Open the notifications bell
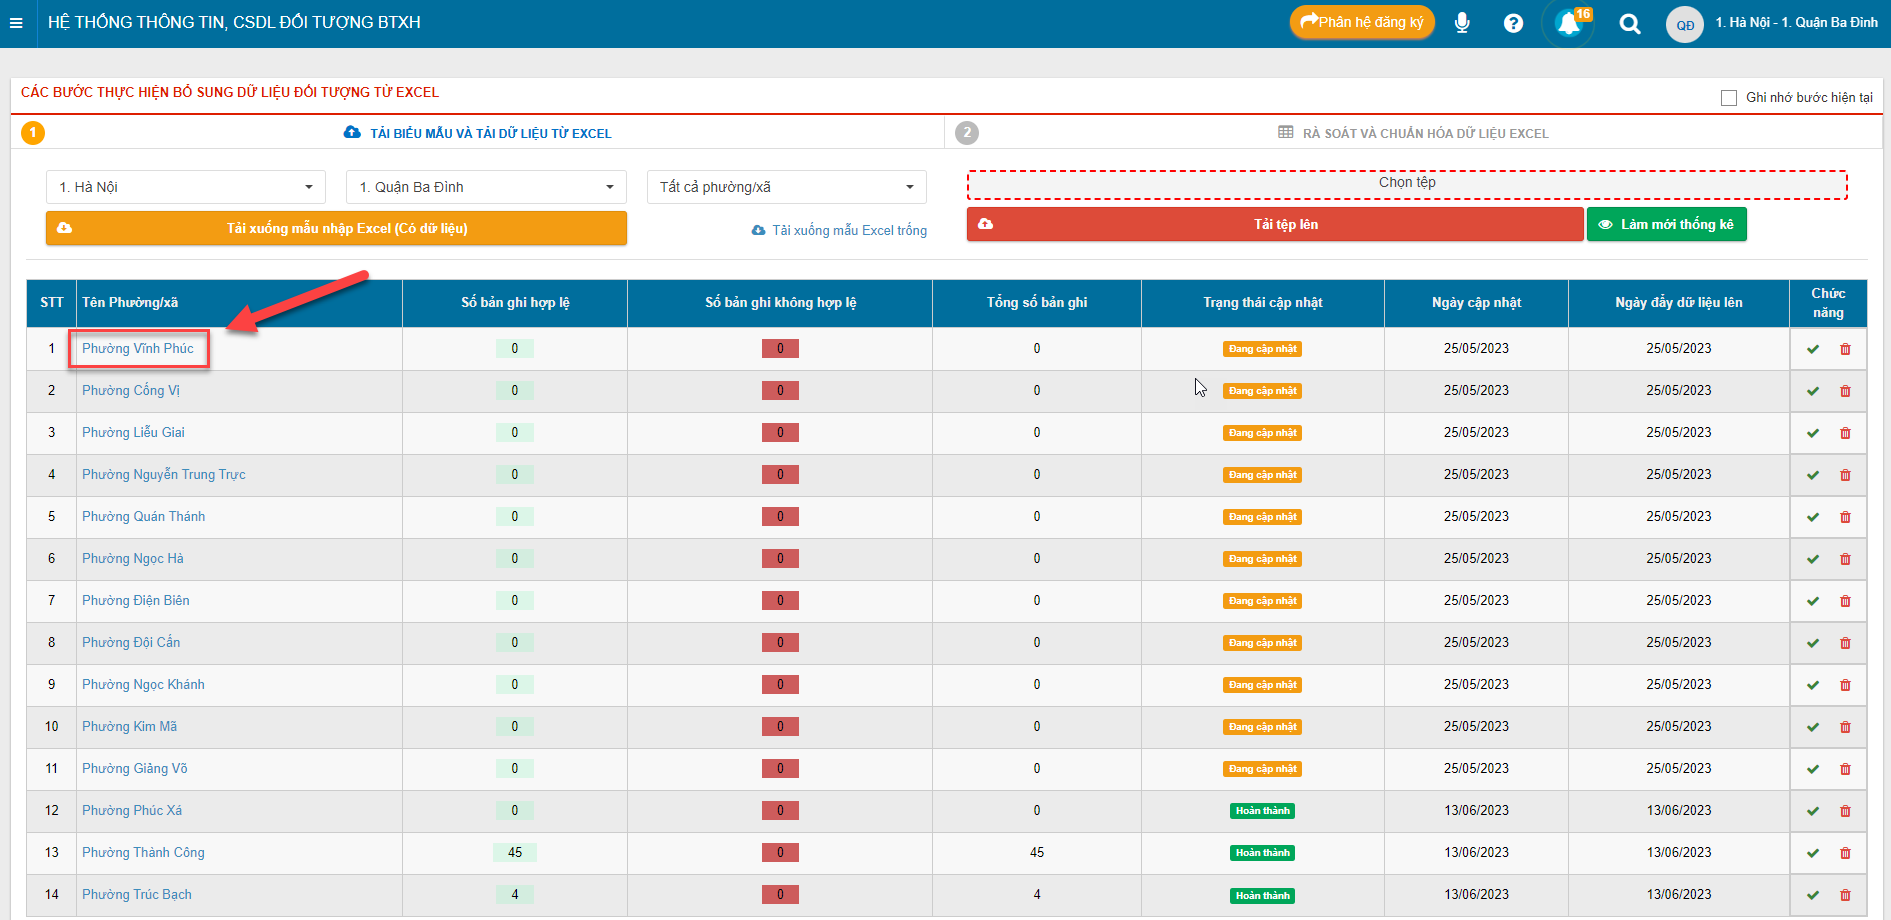1891x920 pixels. point(1568,24)
